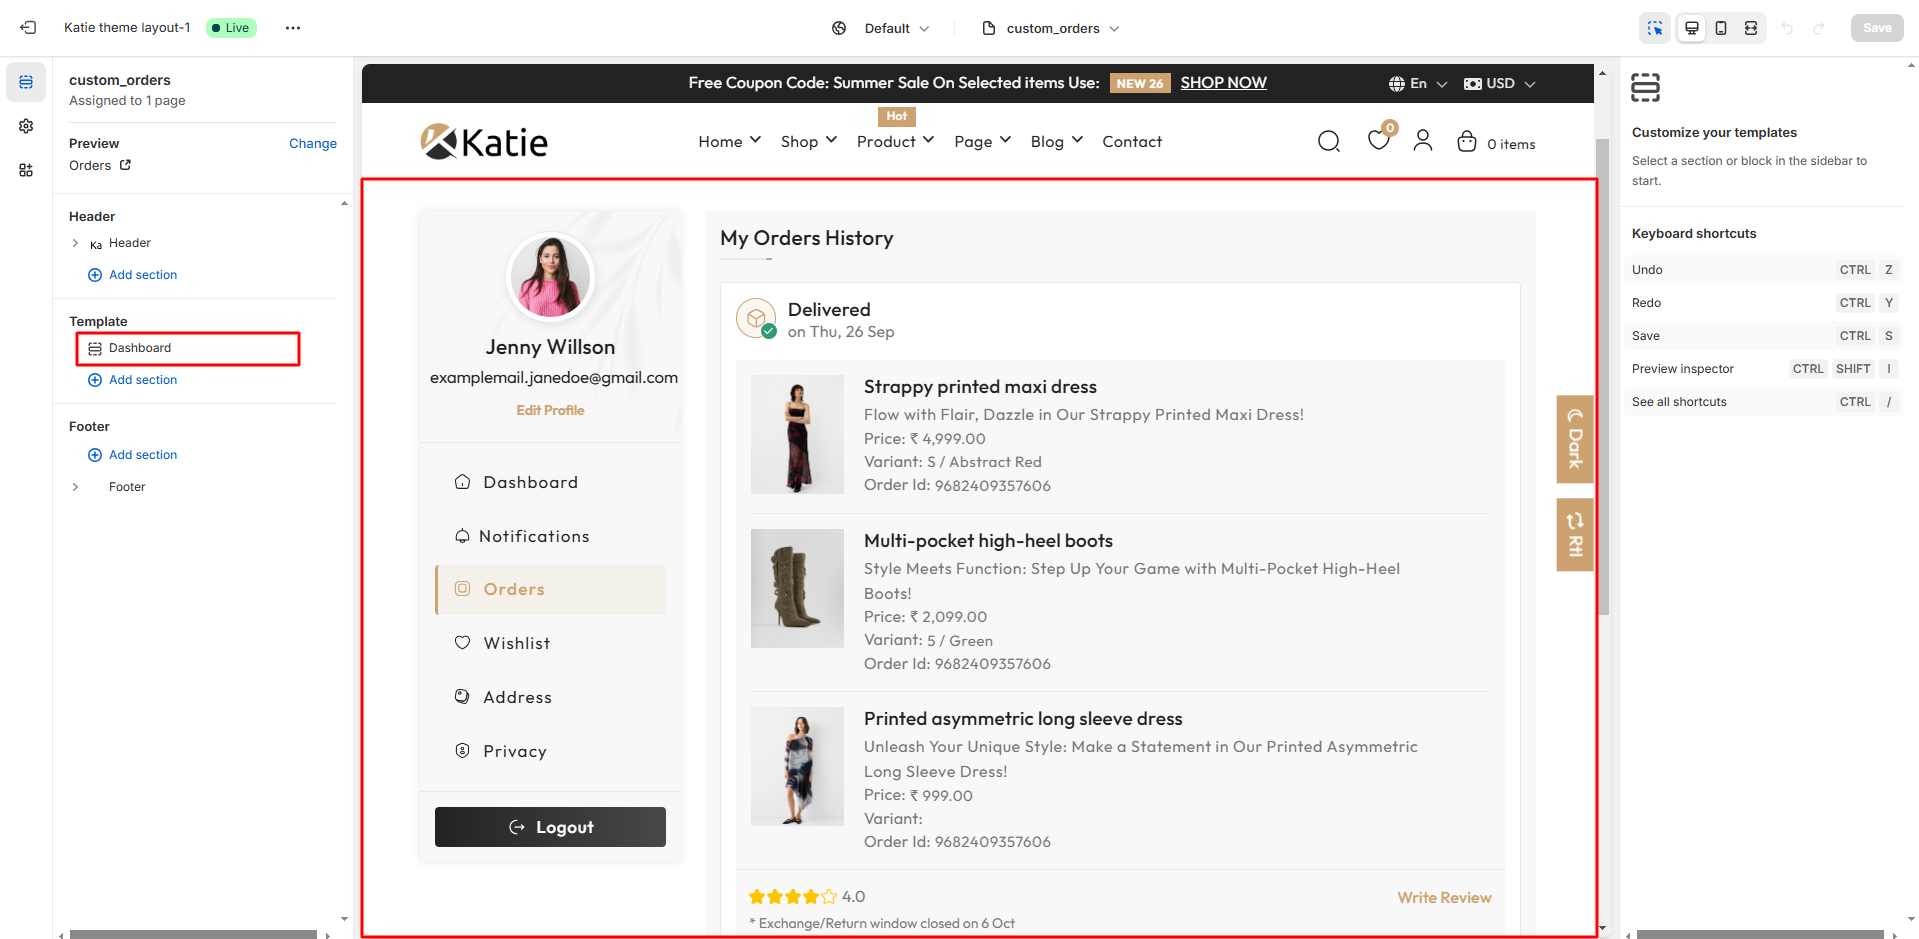Switch to mobile preview view
The image size is (1919, 939).
(x=1721, y=28)
